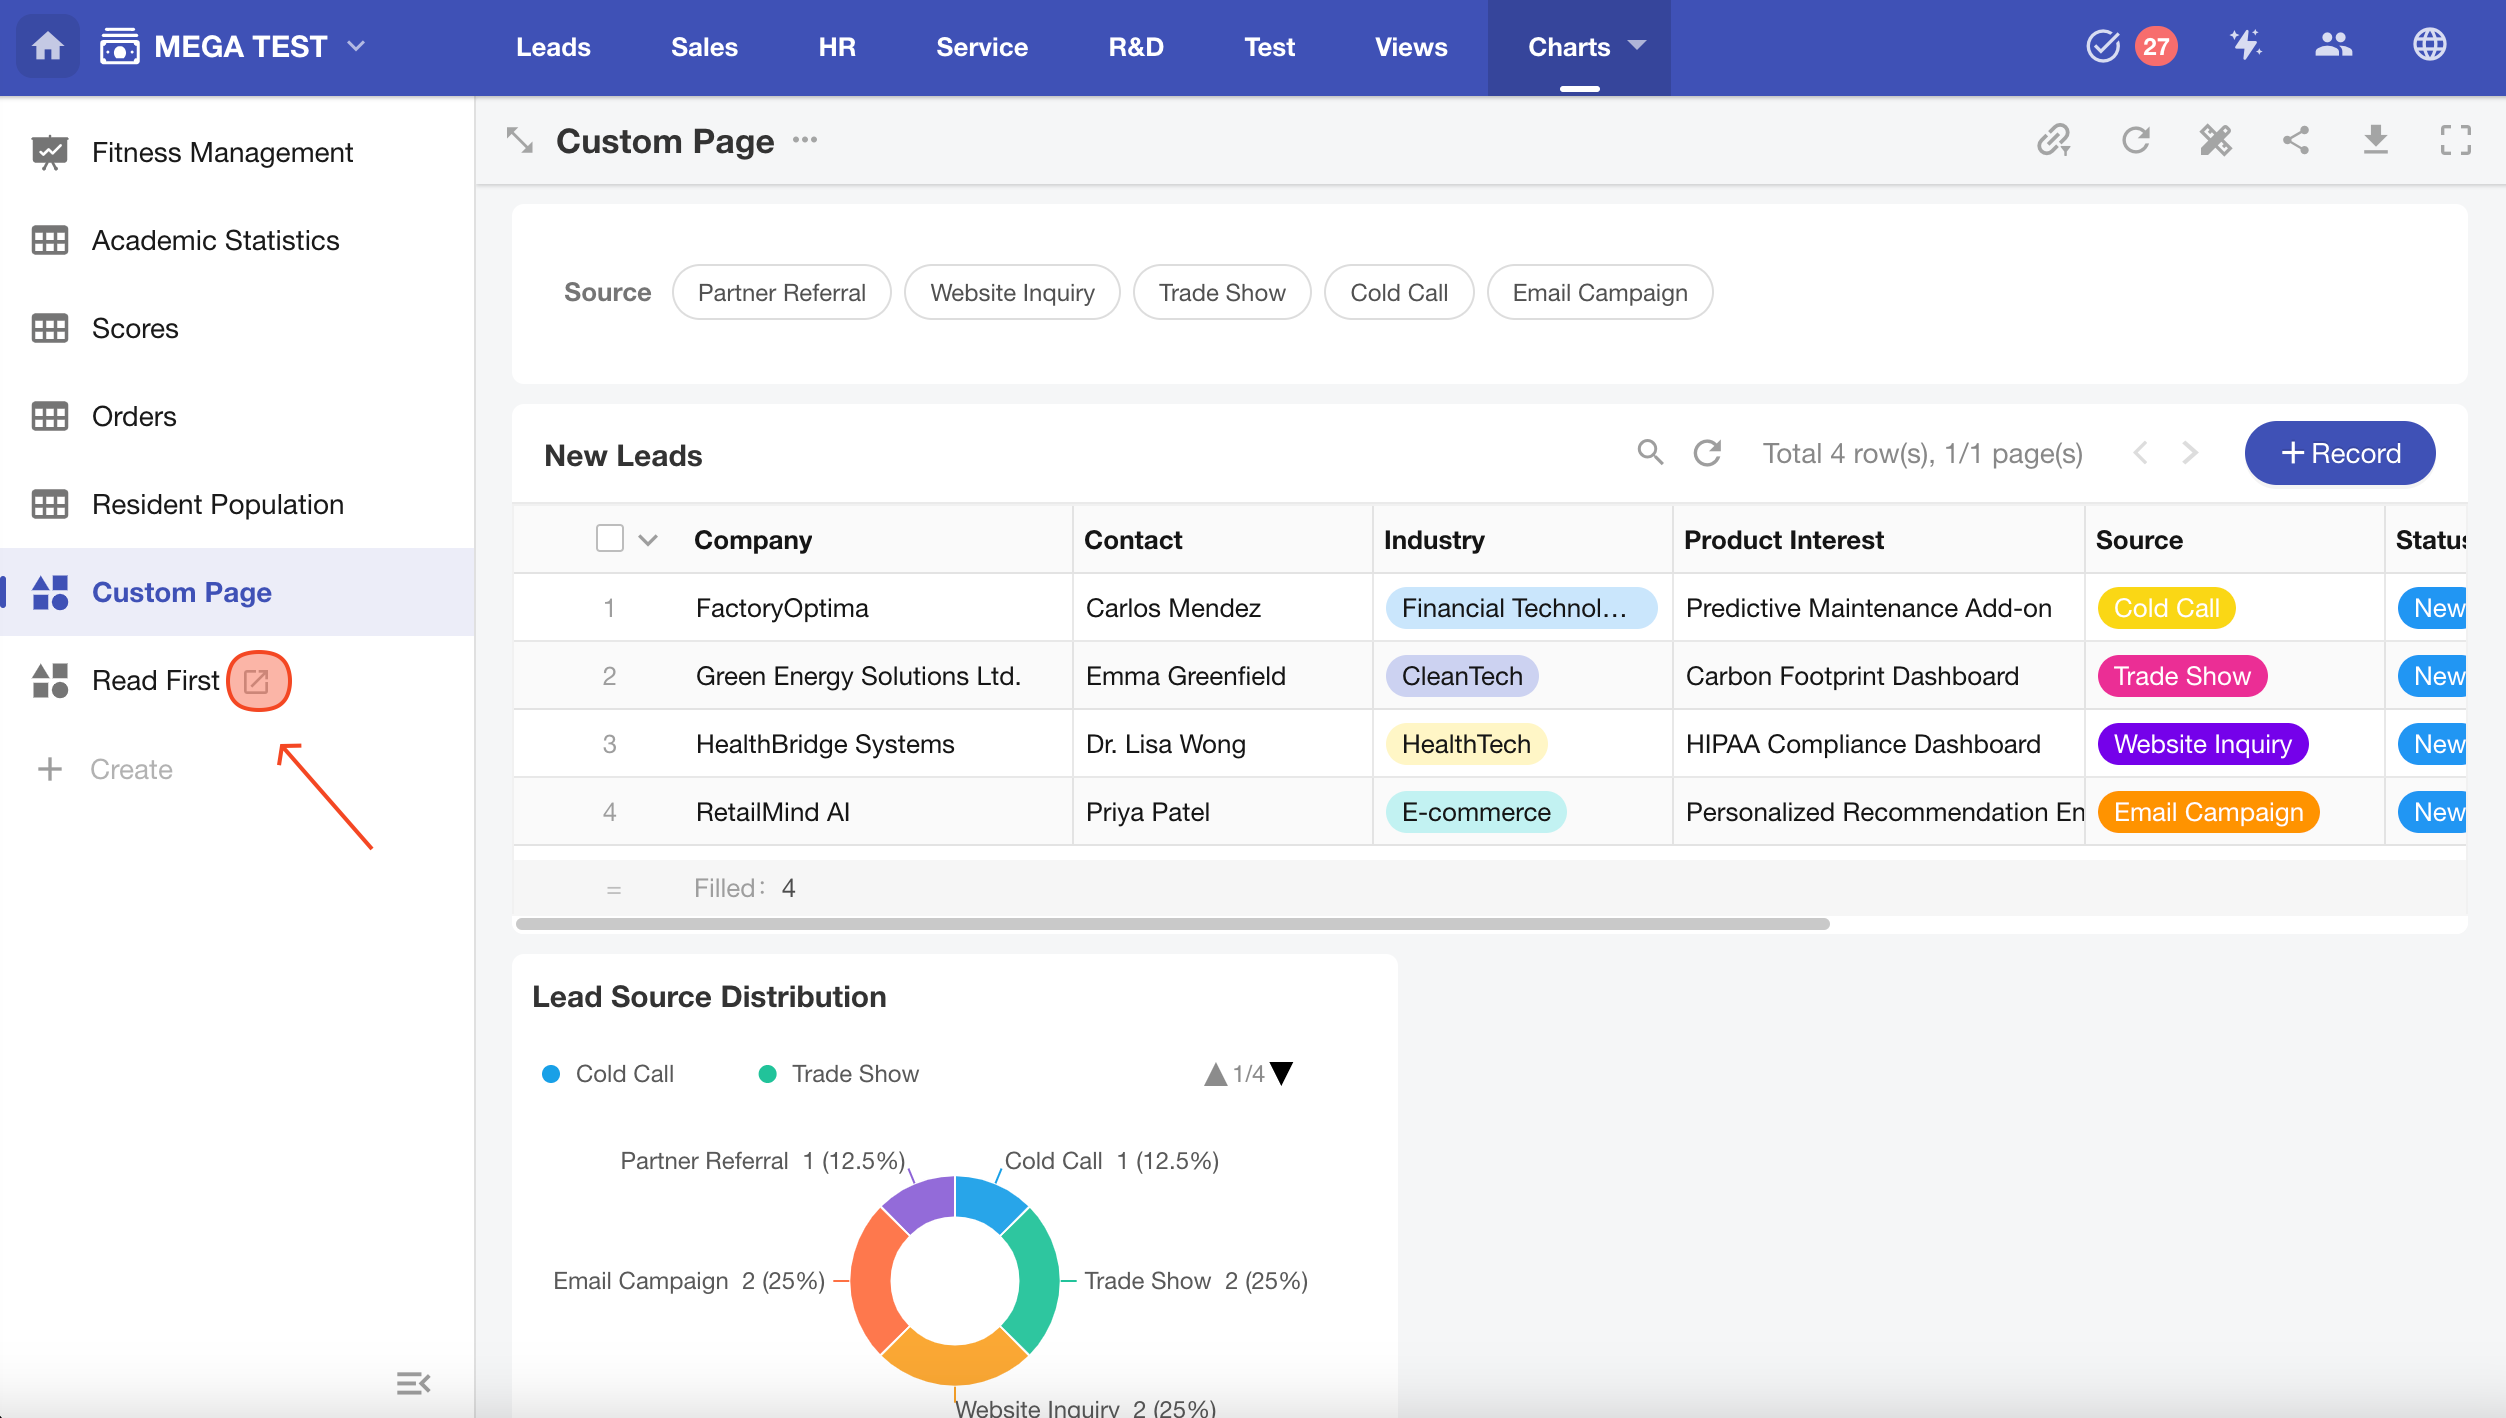Expand the MEGA TEST app dropdown

[x=356, y=46]
